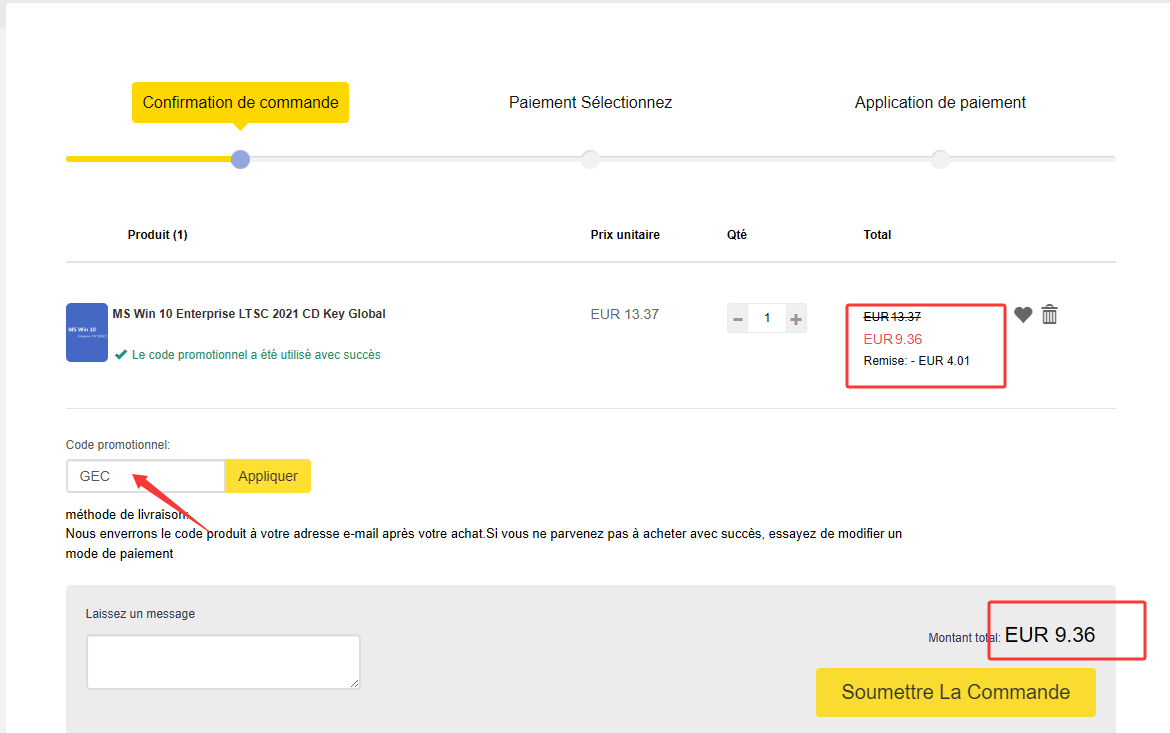1170x733 pixels.
Task: Click the middle progress step marker
Action: pos(590,159)
